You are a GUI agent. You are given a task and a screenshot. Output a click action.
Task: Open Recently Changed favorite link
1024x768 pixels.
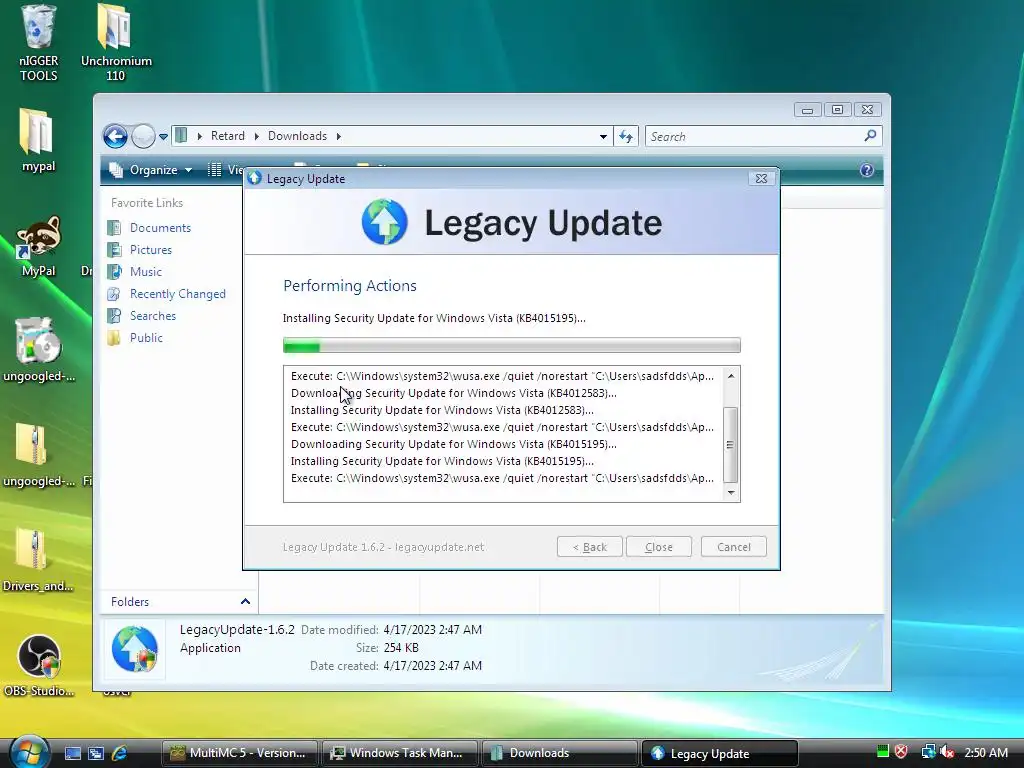[x=178, y=294]
